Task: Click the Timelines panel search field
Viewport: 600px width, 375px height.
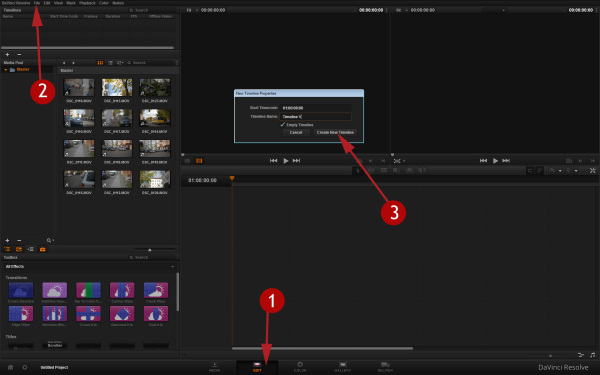Action: (x=152, y=10)
